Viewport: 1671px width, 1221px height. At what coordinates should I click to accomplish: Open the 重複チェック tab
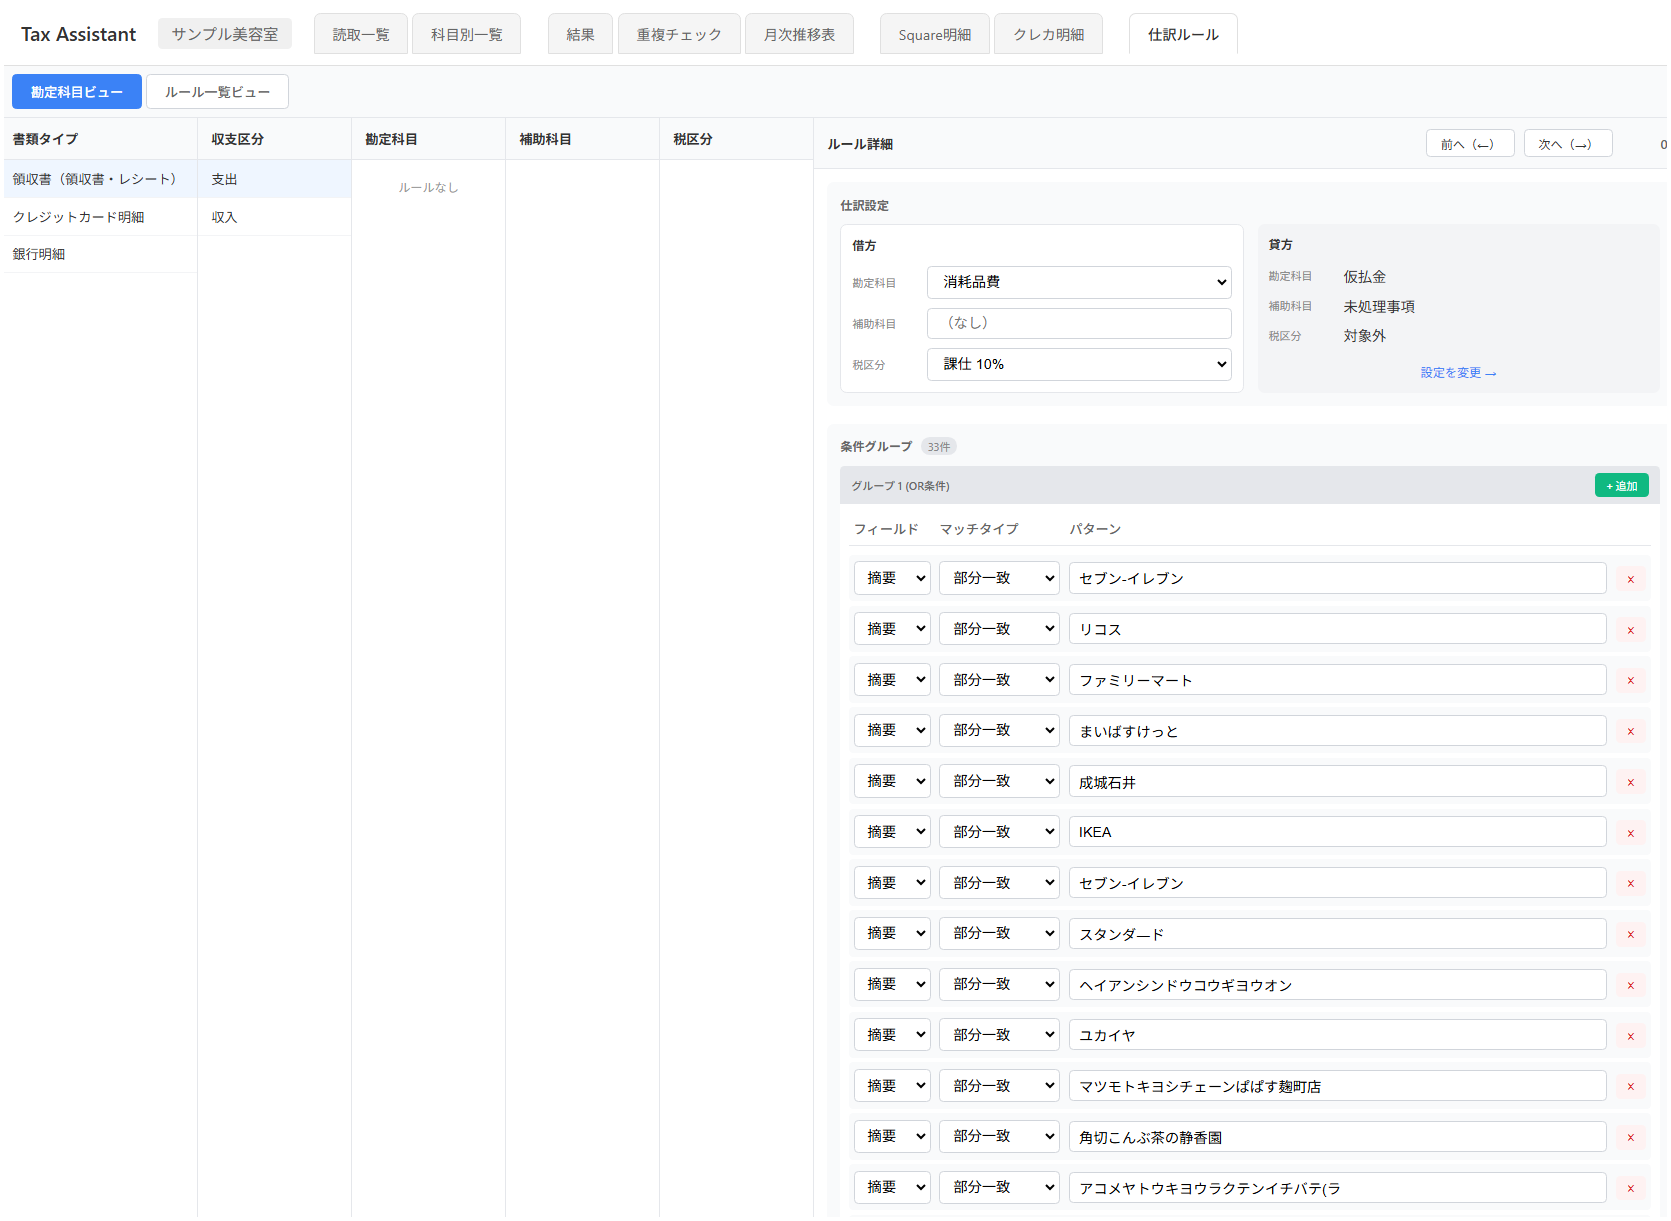679,35
